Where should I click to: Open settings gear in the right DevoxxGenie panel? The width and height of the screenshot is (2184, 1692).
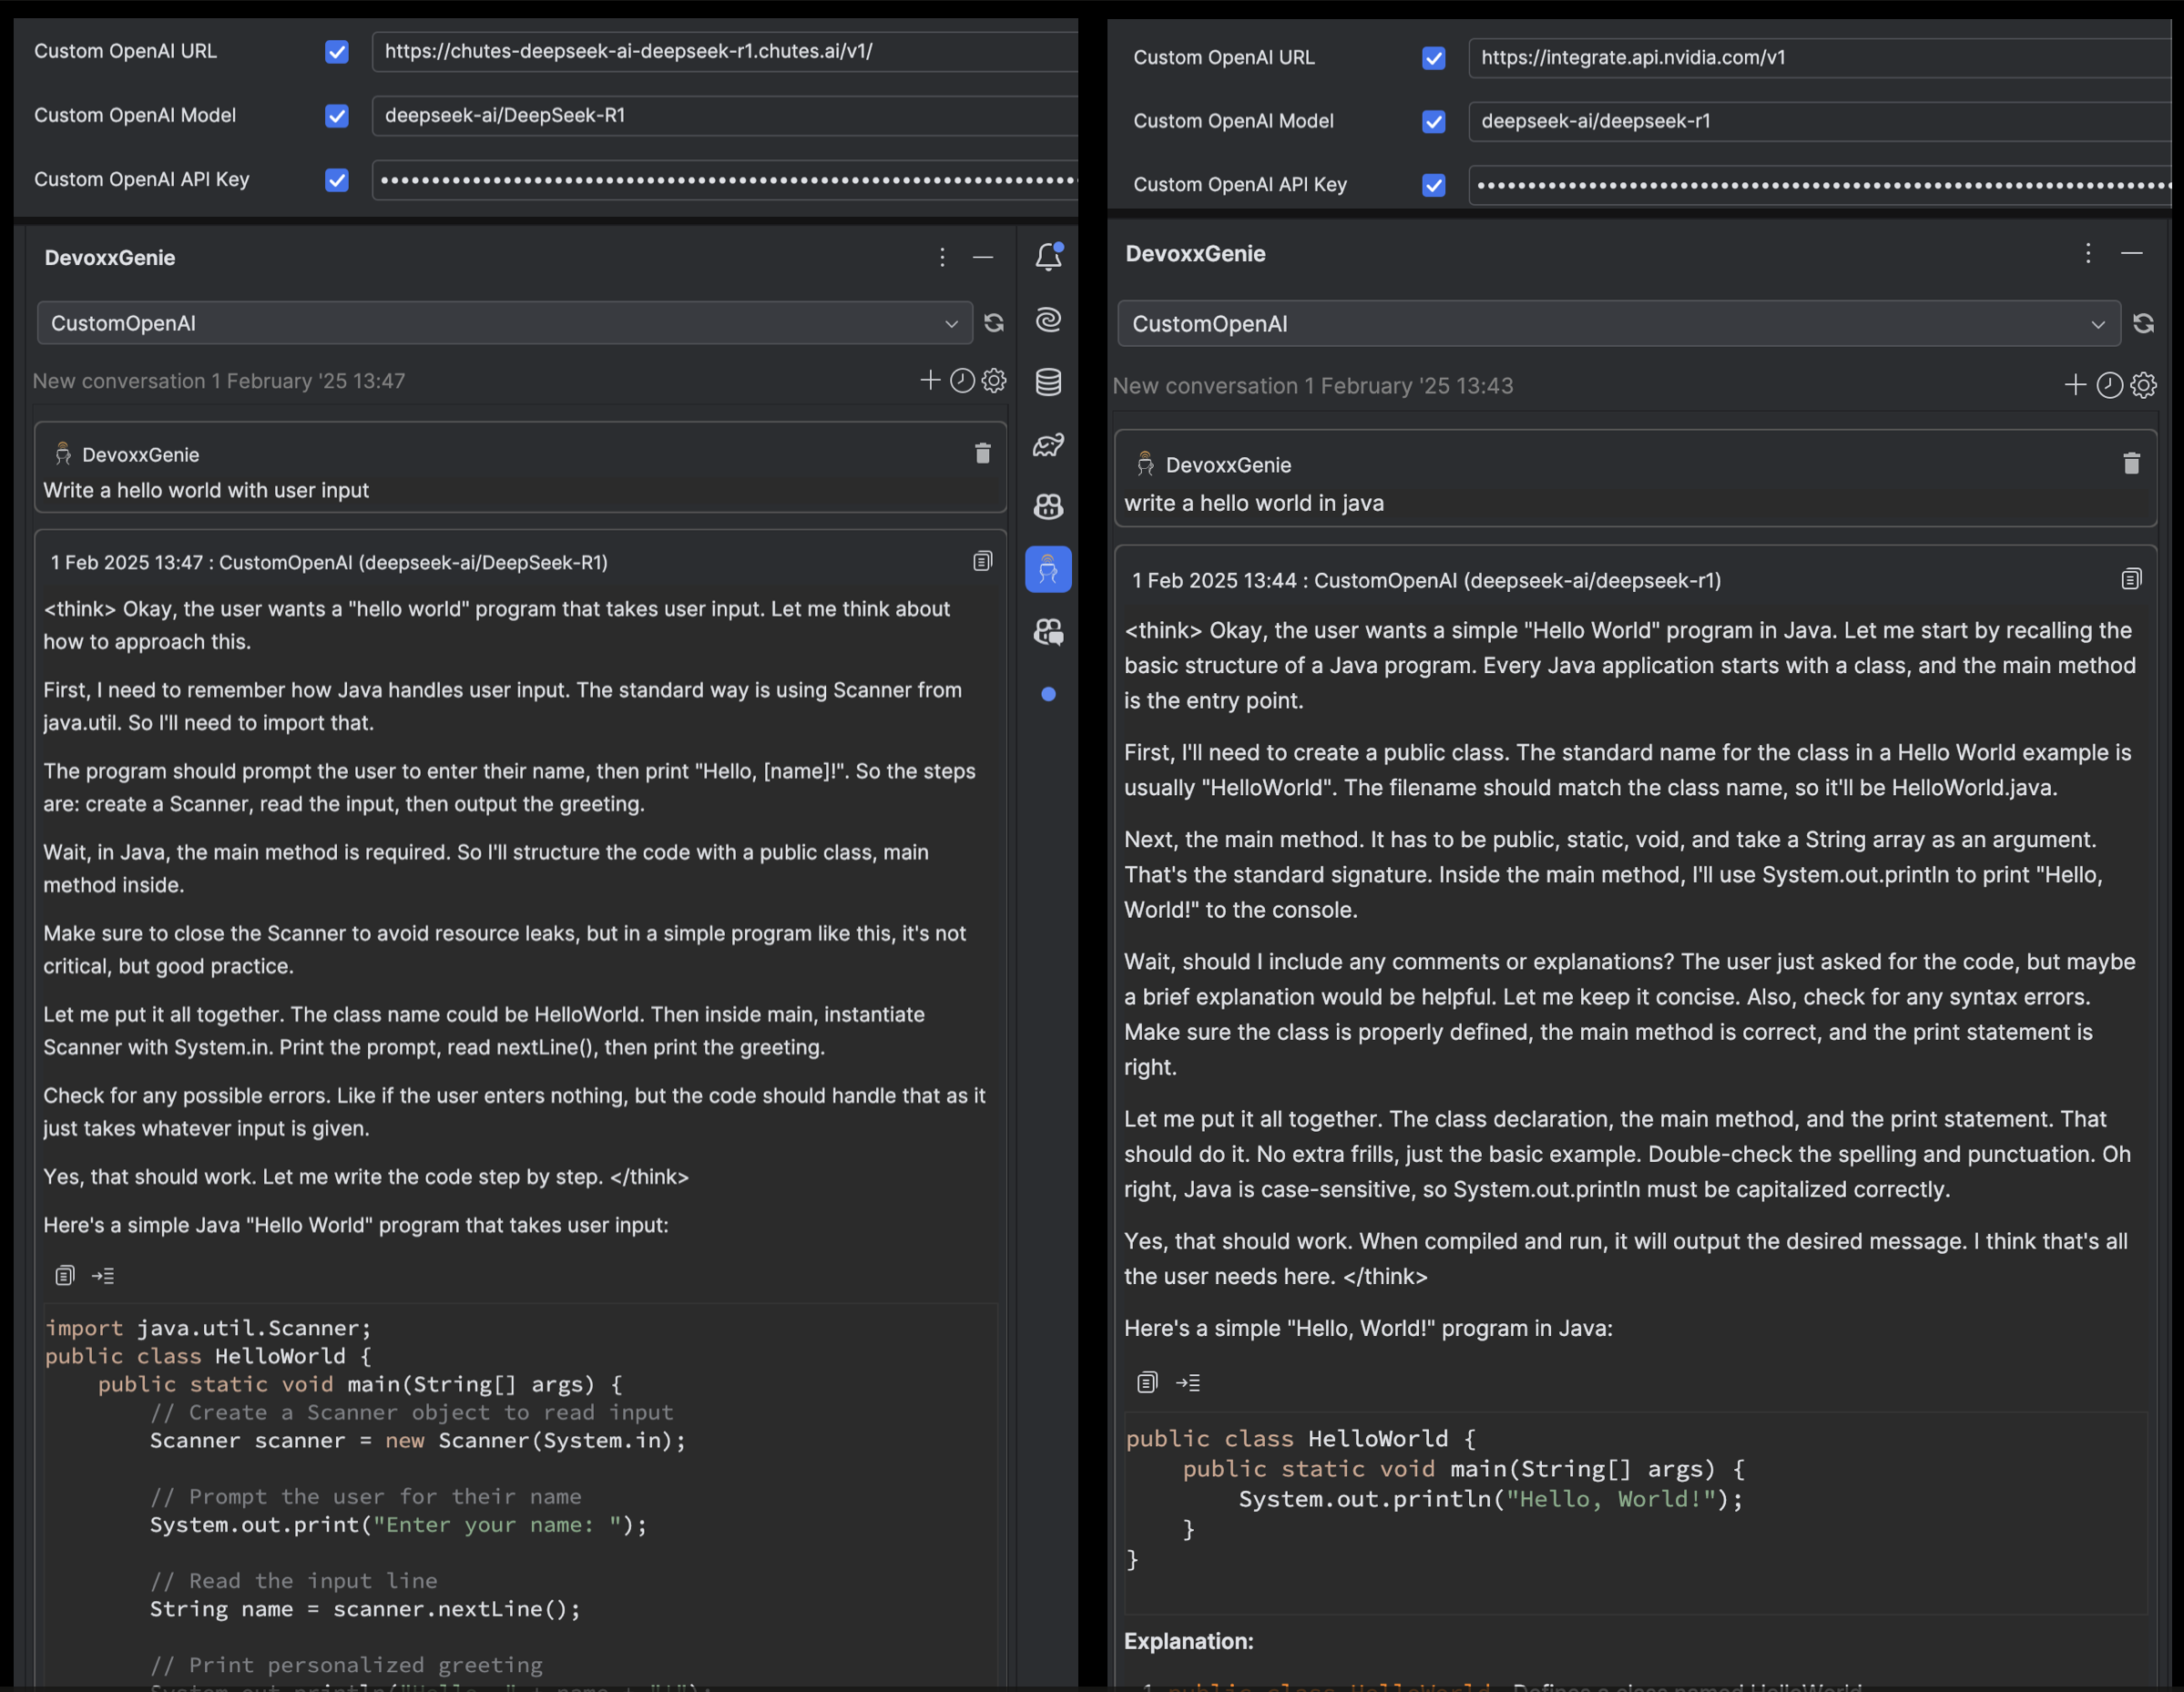coord(2143,385)
